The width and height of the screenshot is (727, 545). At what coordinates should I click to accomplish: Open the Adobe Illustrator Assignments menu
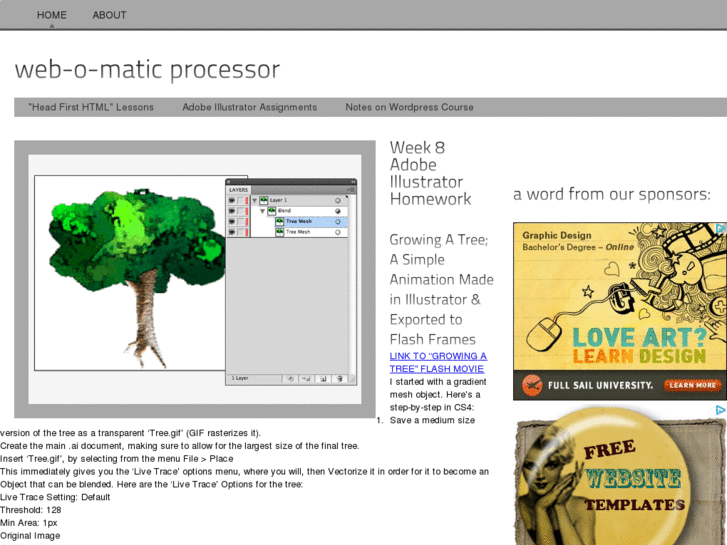pyautogui.click(x=249, y=107)
